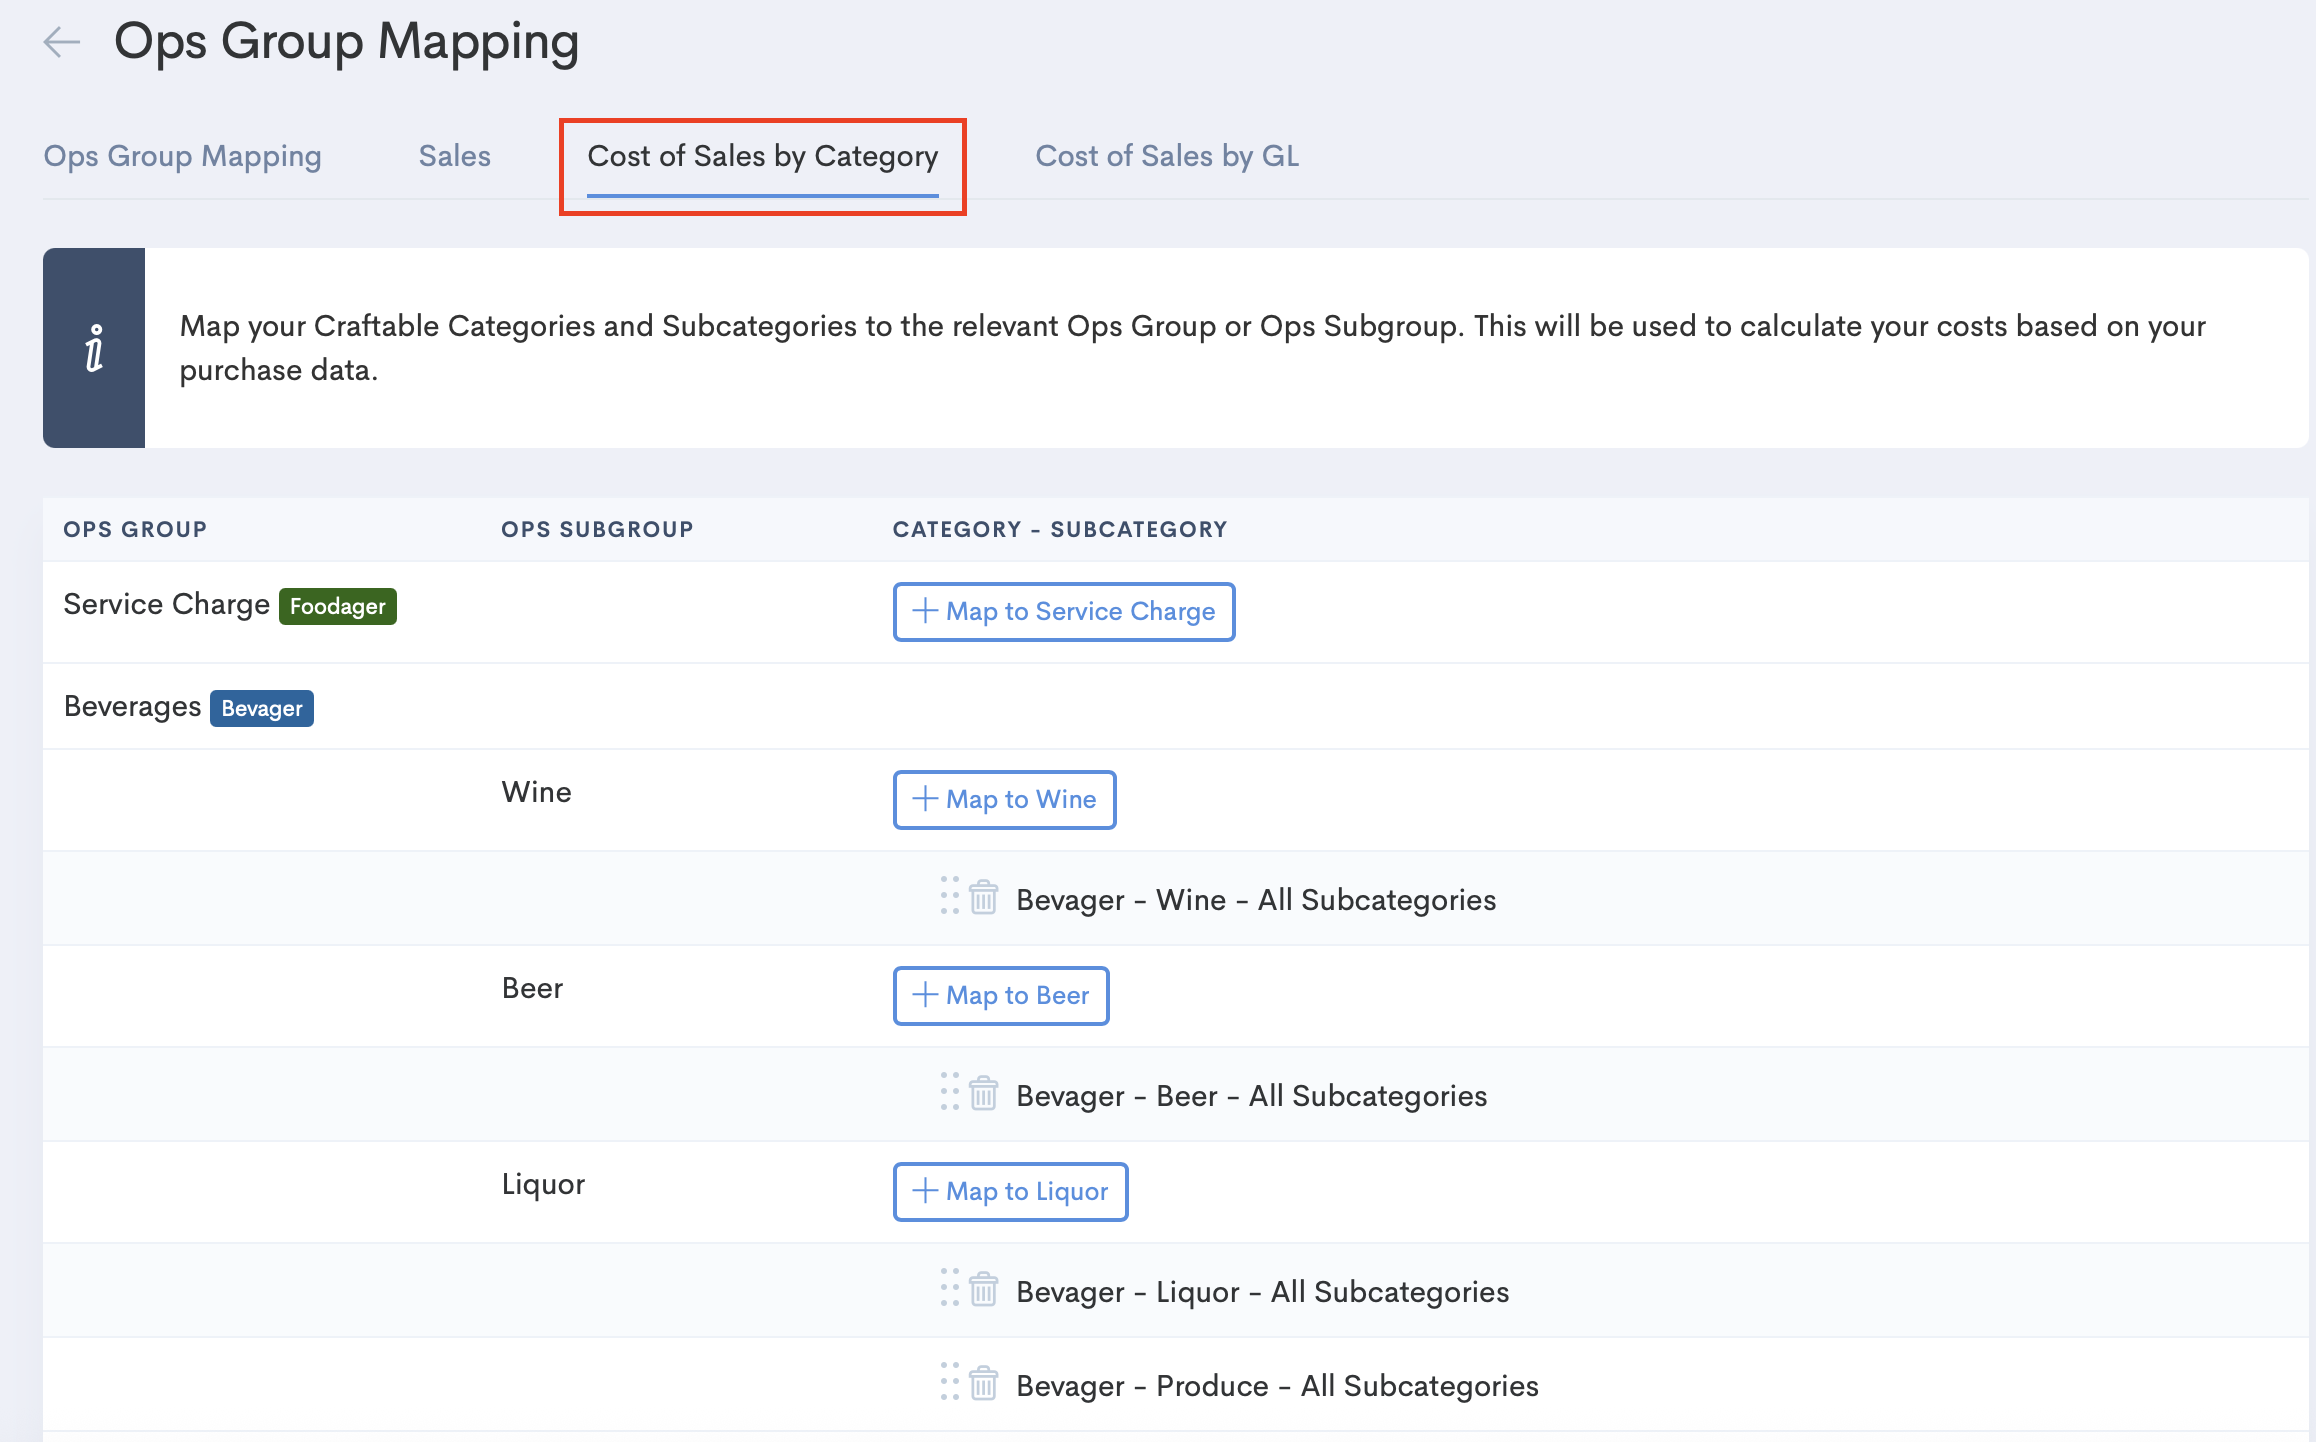Click Map to Service Charge
This screenshot has width=2316, height=1442.
click(1063, 611)
